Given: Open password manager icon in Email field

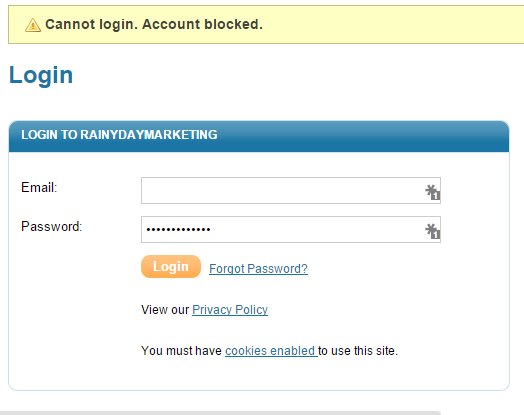Looking at the screenshot, I should [432, 192].
